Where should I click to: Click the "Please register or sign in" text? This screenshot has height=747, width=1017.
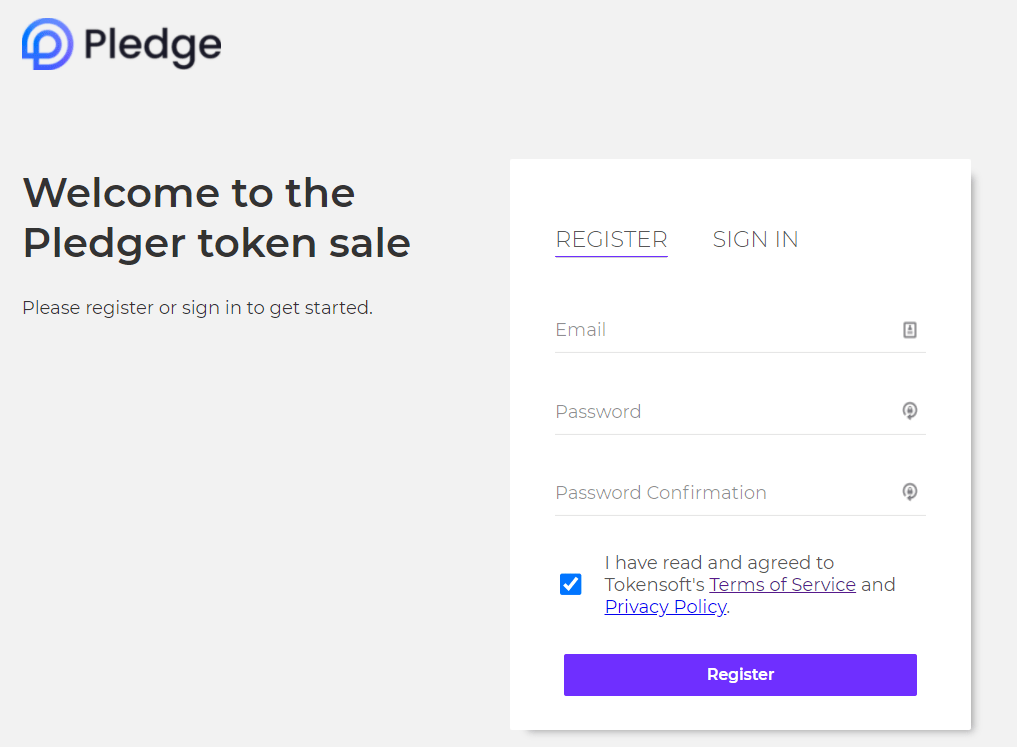(197, 308)
